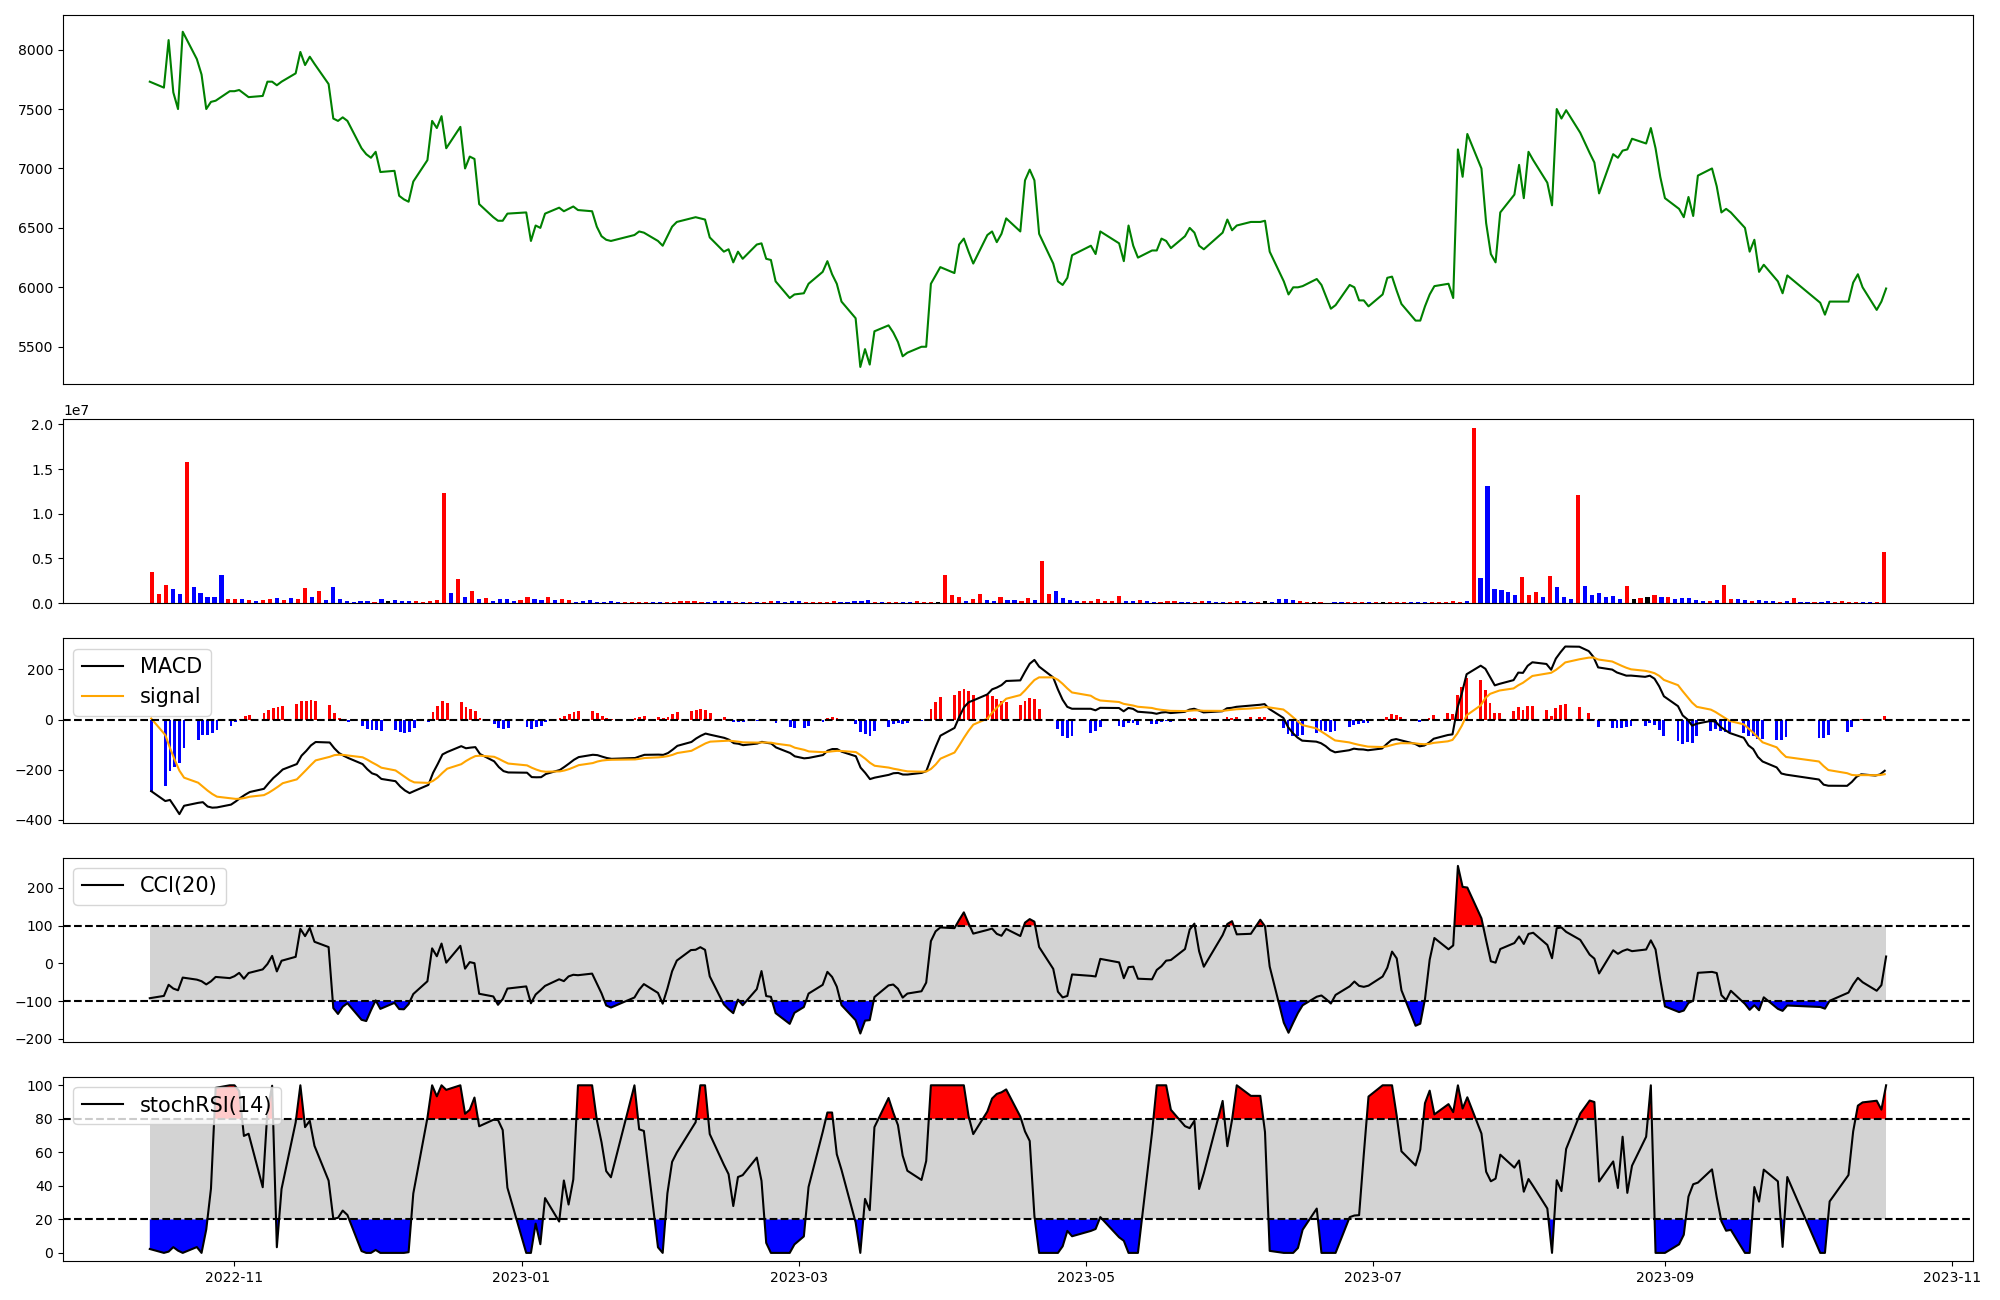Click the black MACD line sample in legend

[103, 666]
